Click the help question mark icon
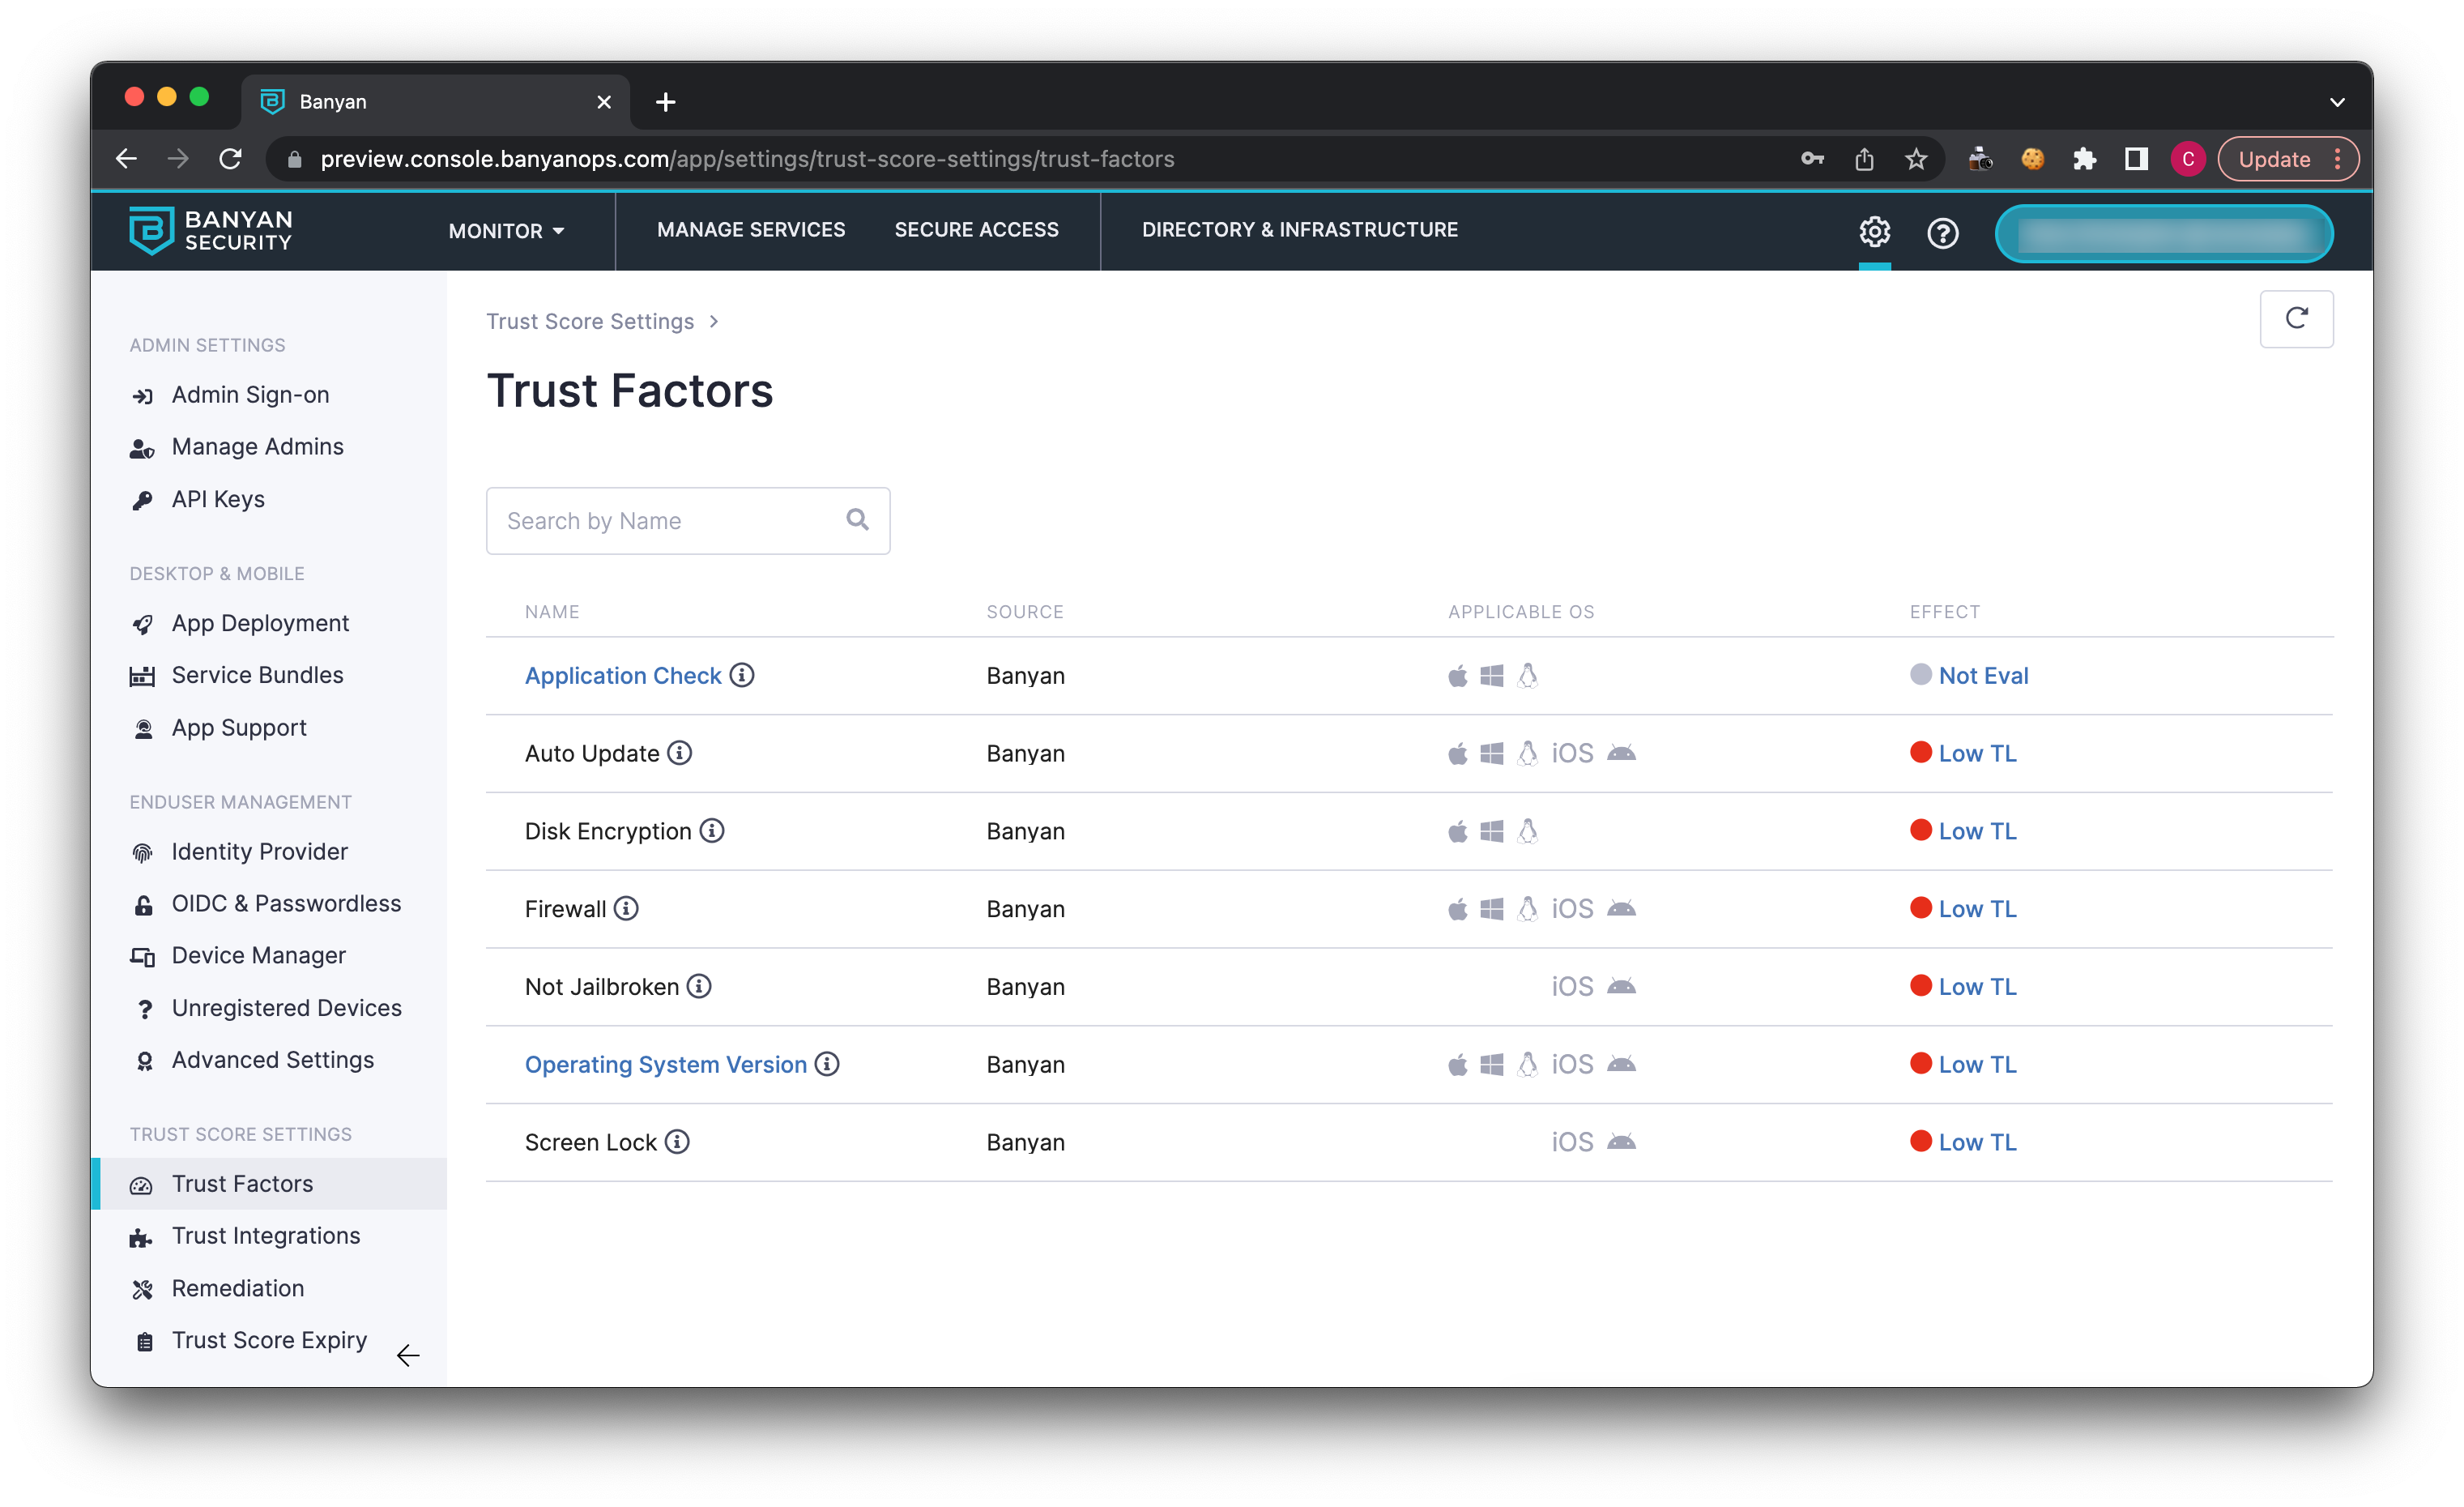Image resolution: width=2464 pixels, height=1507 pixels. point(1942,233)
